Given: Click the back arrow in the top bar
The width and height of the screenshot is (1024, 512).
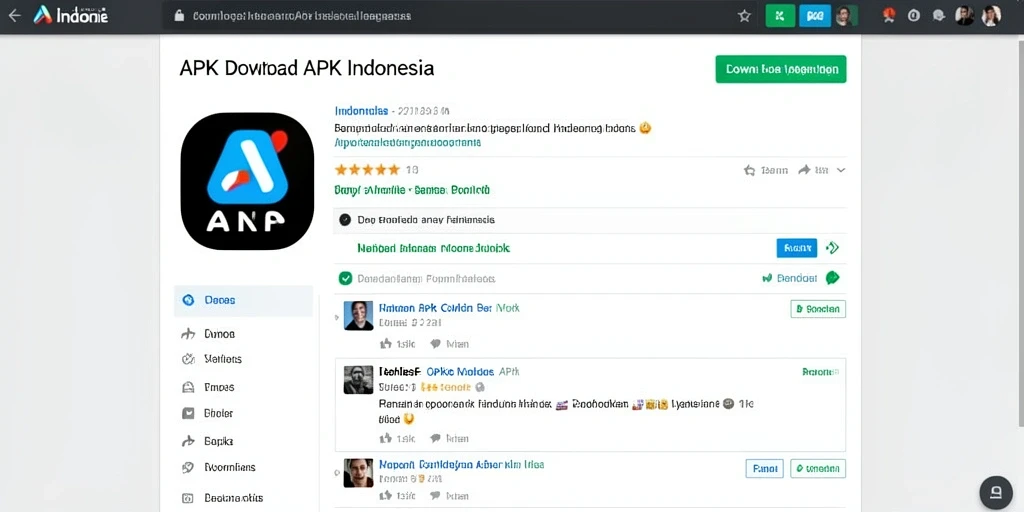Looking at the screenshot, I should (14, 16).
